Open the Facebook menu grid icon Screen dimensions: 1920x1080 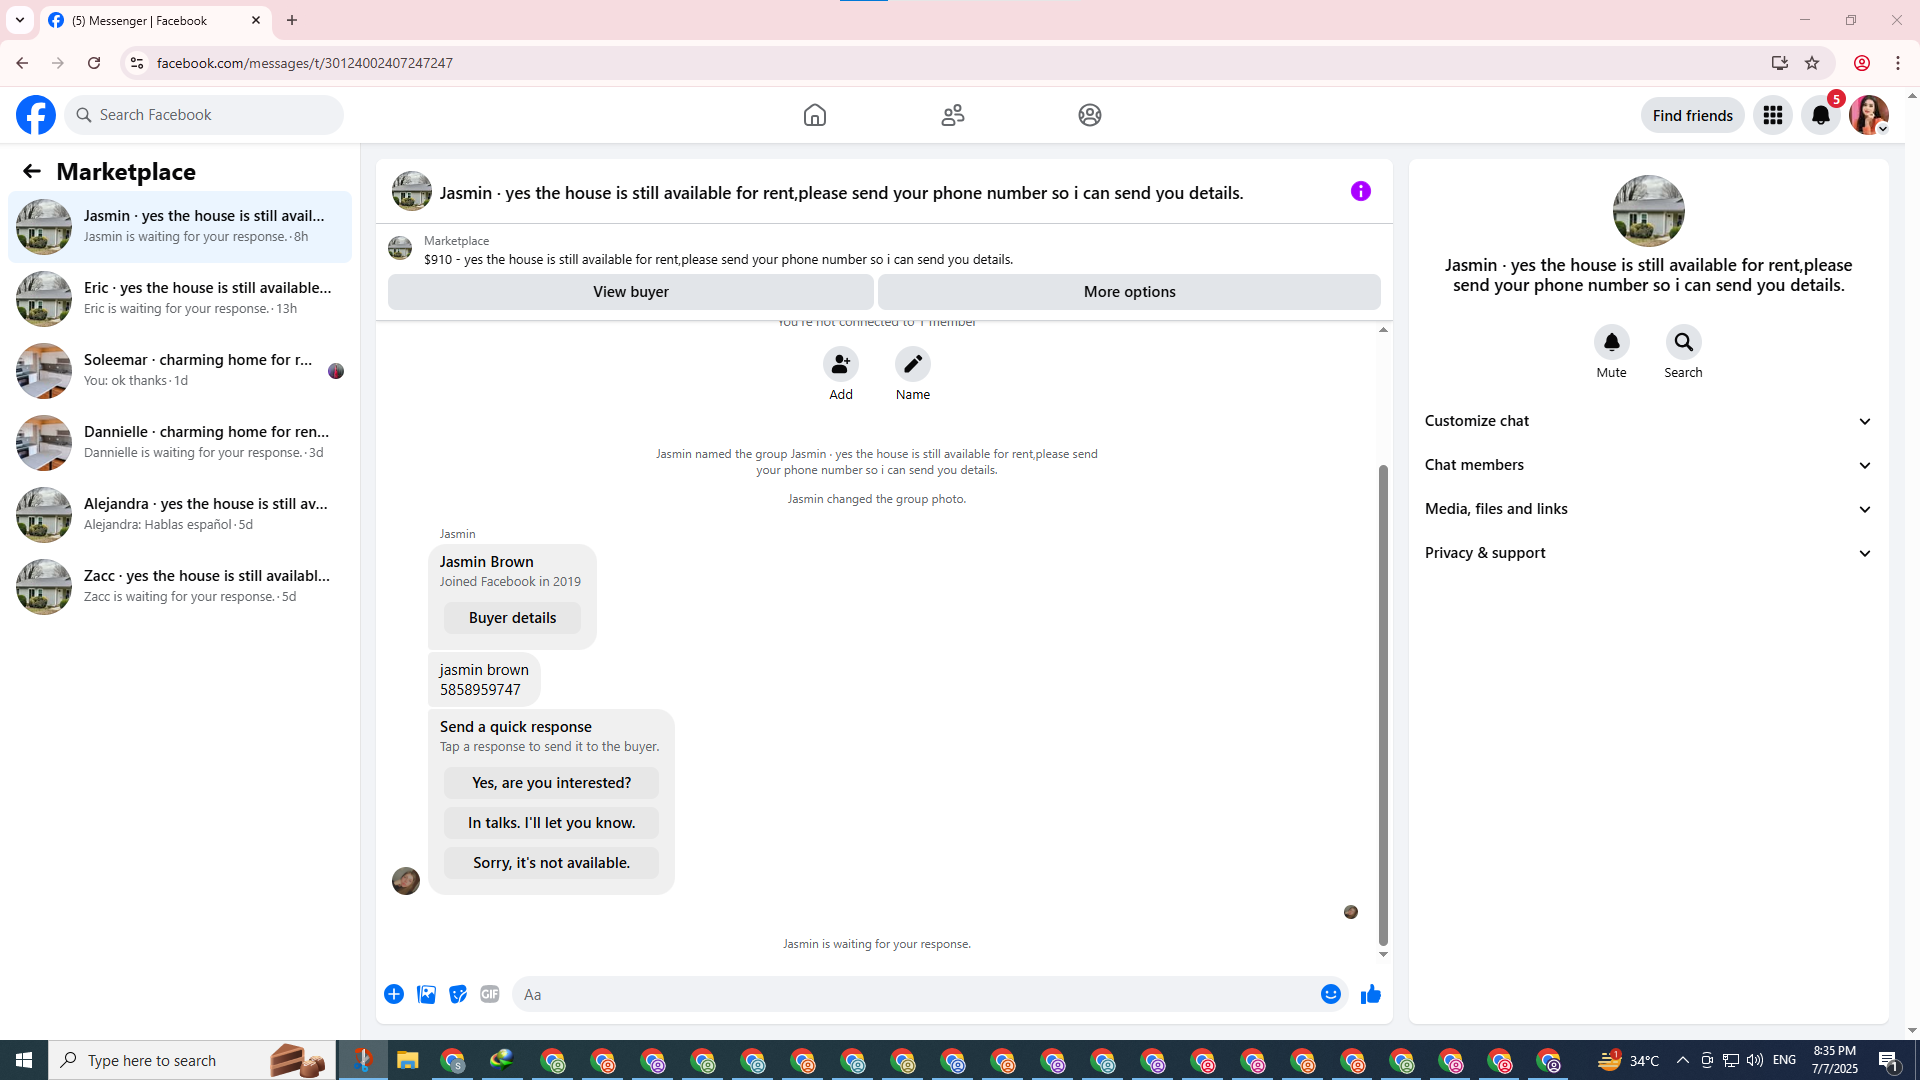(x=1772, y=115)
